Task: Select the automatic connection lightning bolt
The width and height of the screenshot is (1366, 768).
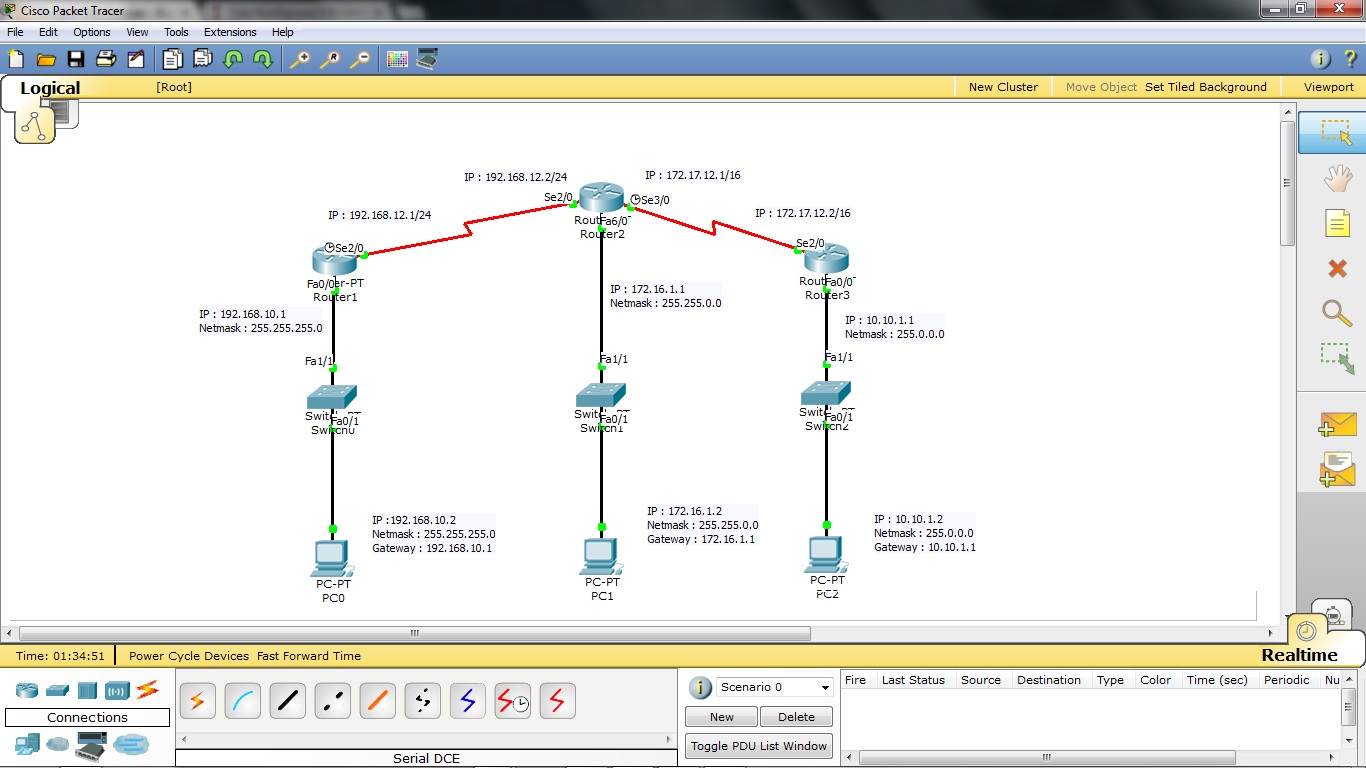Action: (x=197, y=701)
